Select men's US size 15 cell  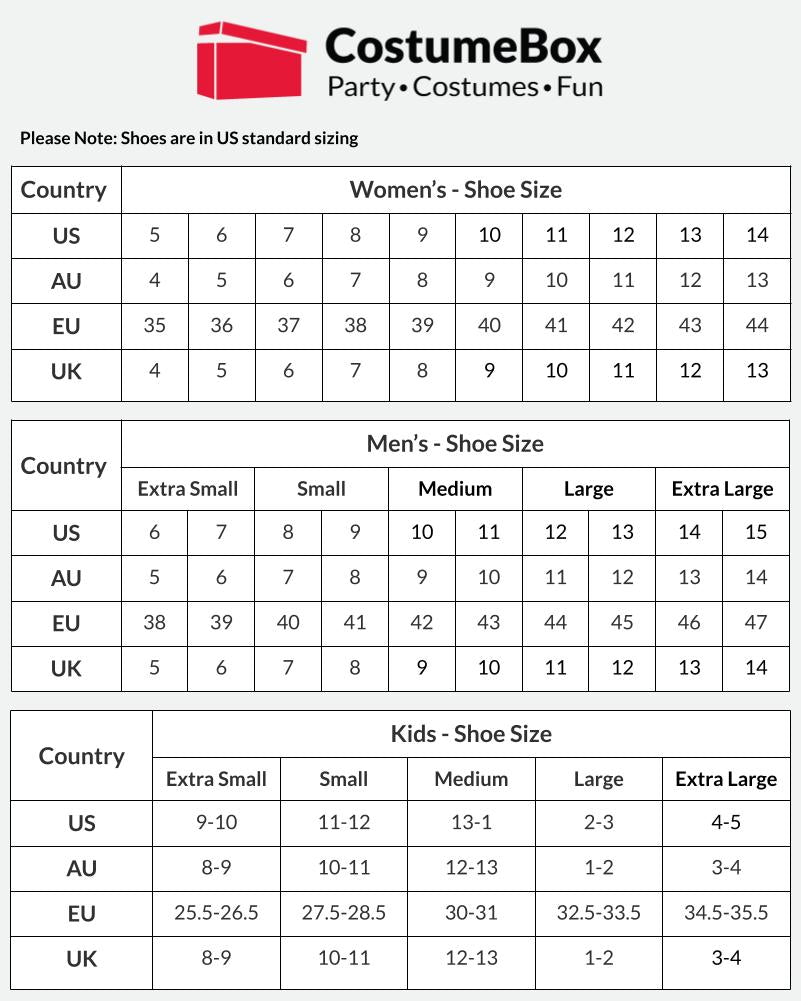pos(756,532)
